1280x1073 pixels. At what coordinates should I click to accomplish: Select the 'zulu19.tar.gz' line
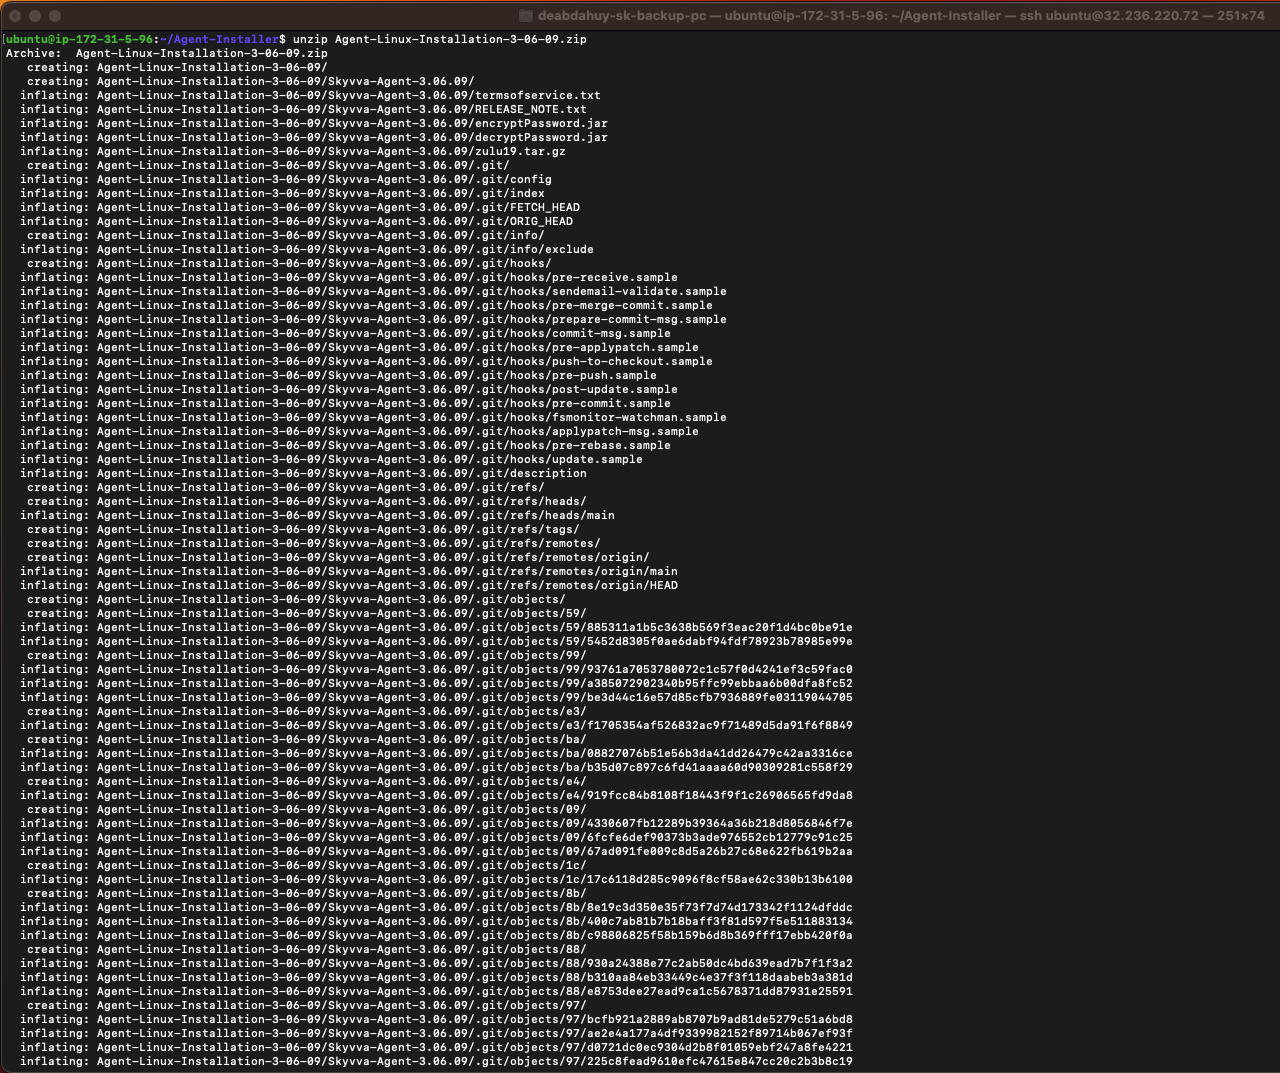[x=293, y=151]
